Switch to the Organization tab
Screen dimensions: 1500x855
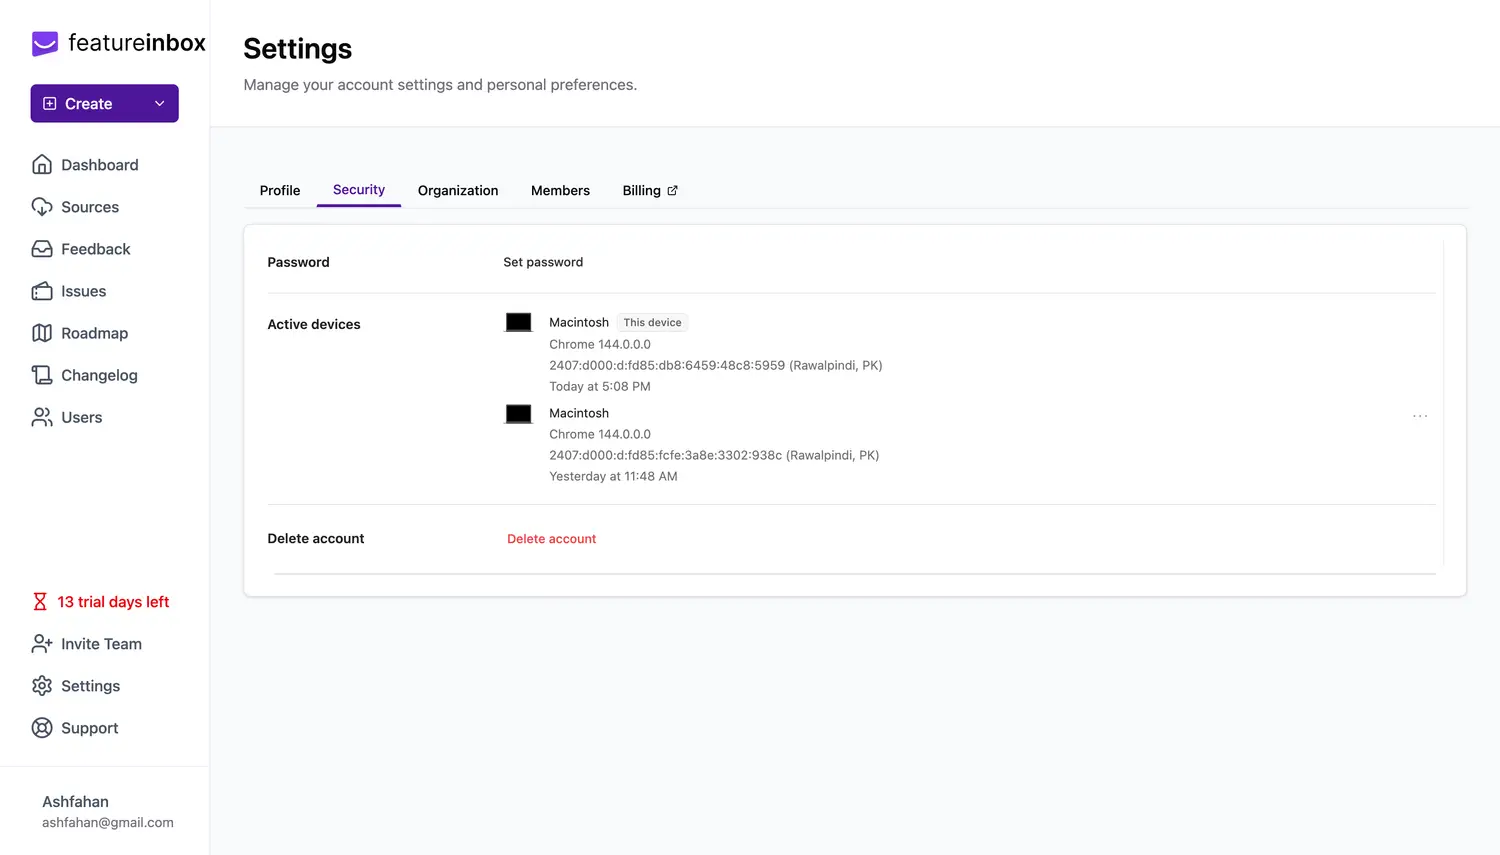(x=458, y=191)
